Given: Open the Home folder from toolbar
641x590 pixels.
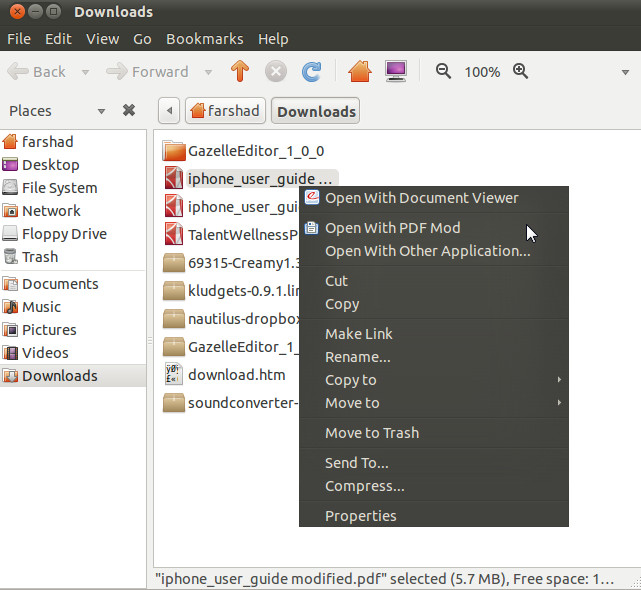Looking at the screenshot, I should coord(360,71).
